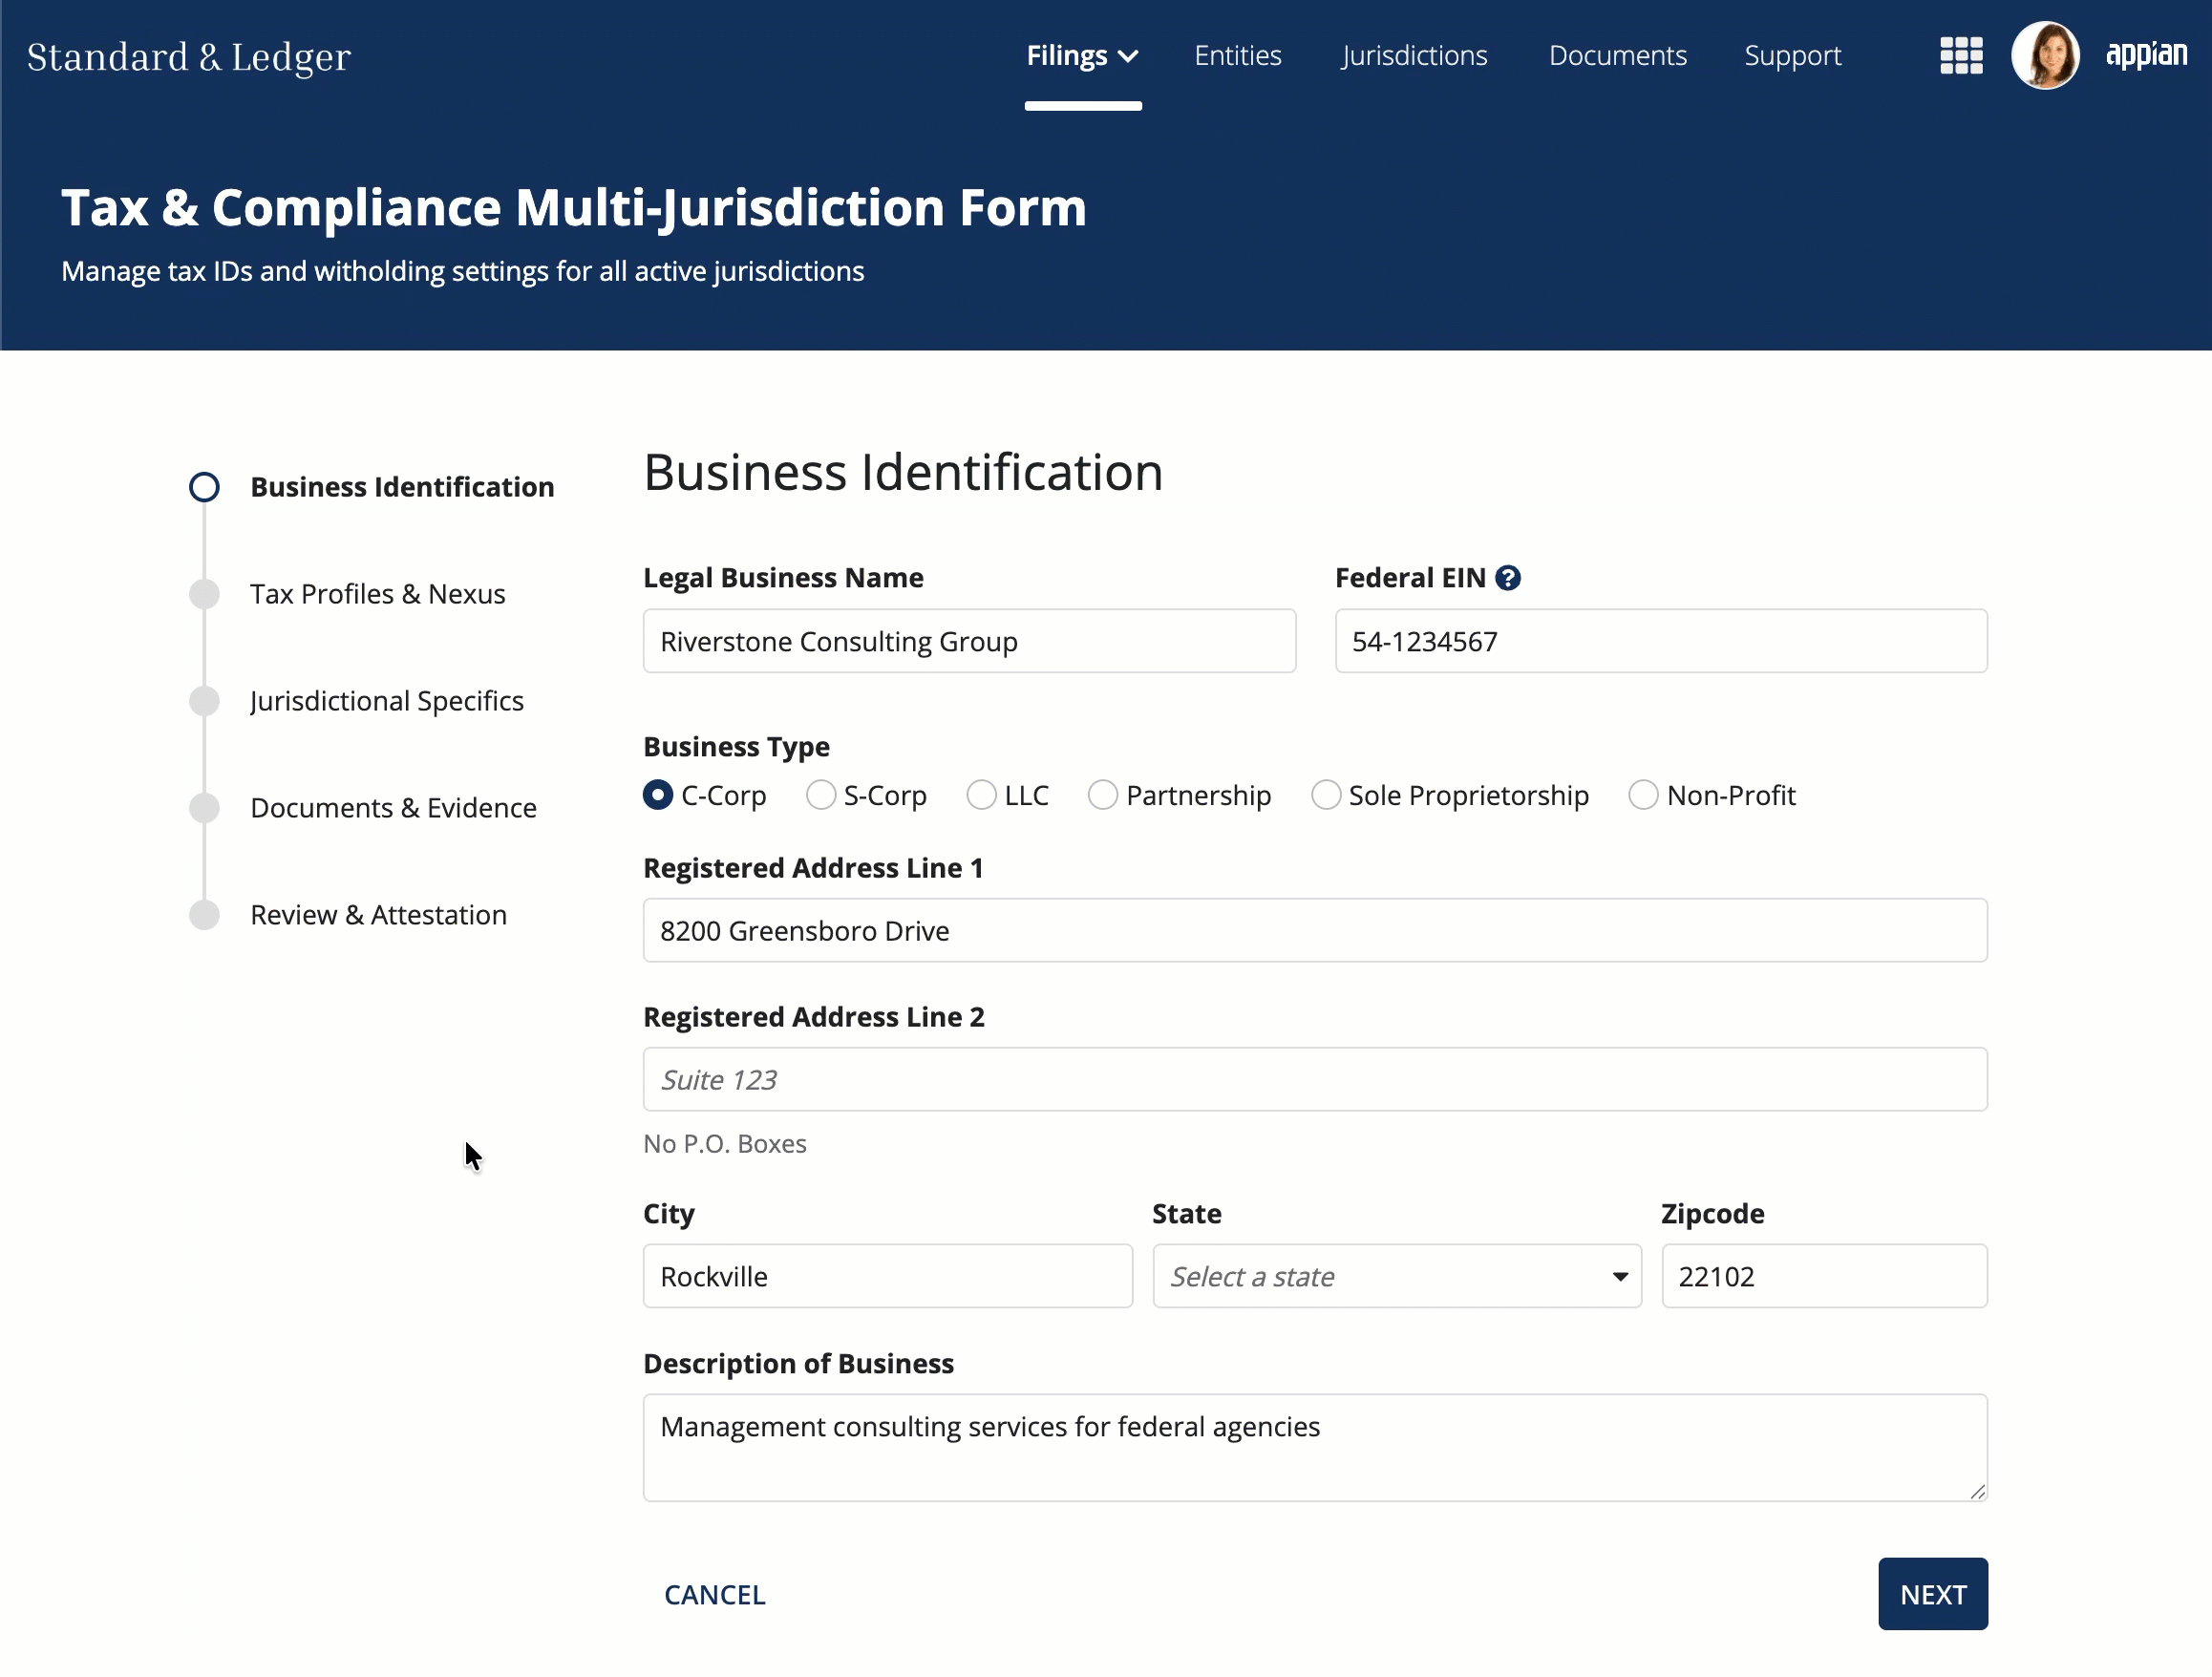Focus the City input field
Viewport: 2212px width, 1677px height.
click(888, 1276)
